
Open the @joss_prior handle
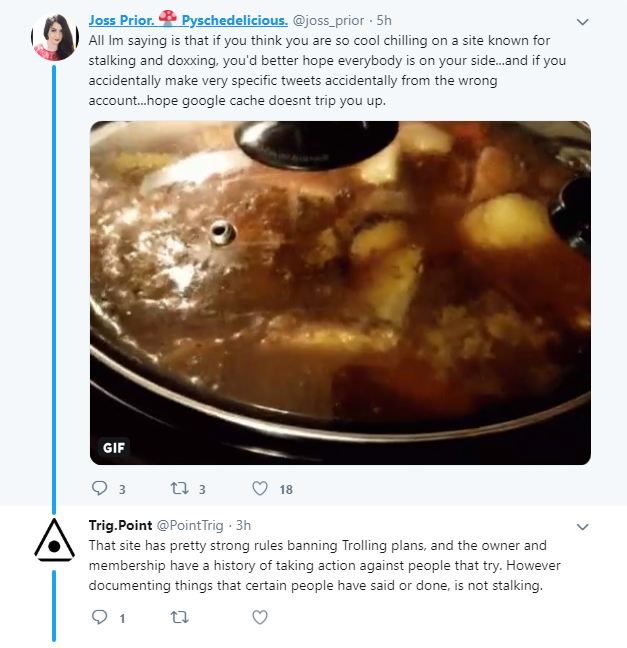click(x=328, y=20)
